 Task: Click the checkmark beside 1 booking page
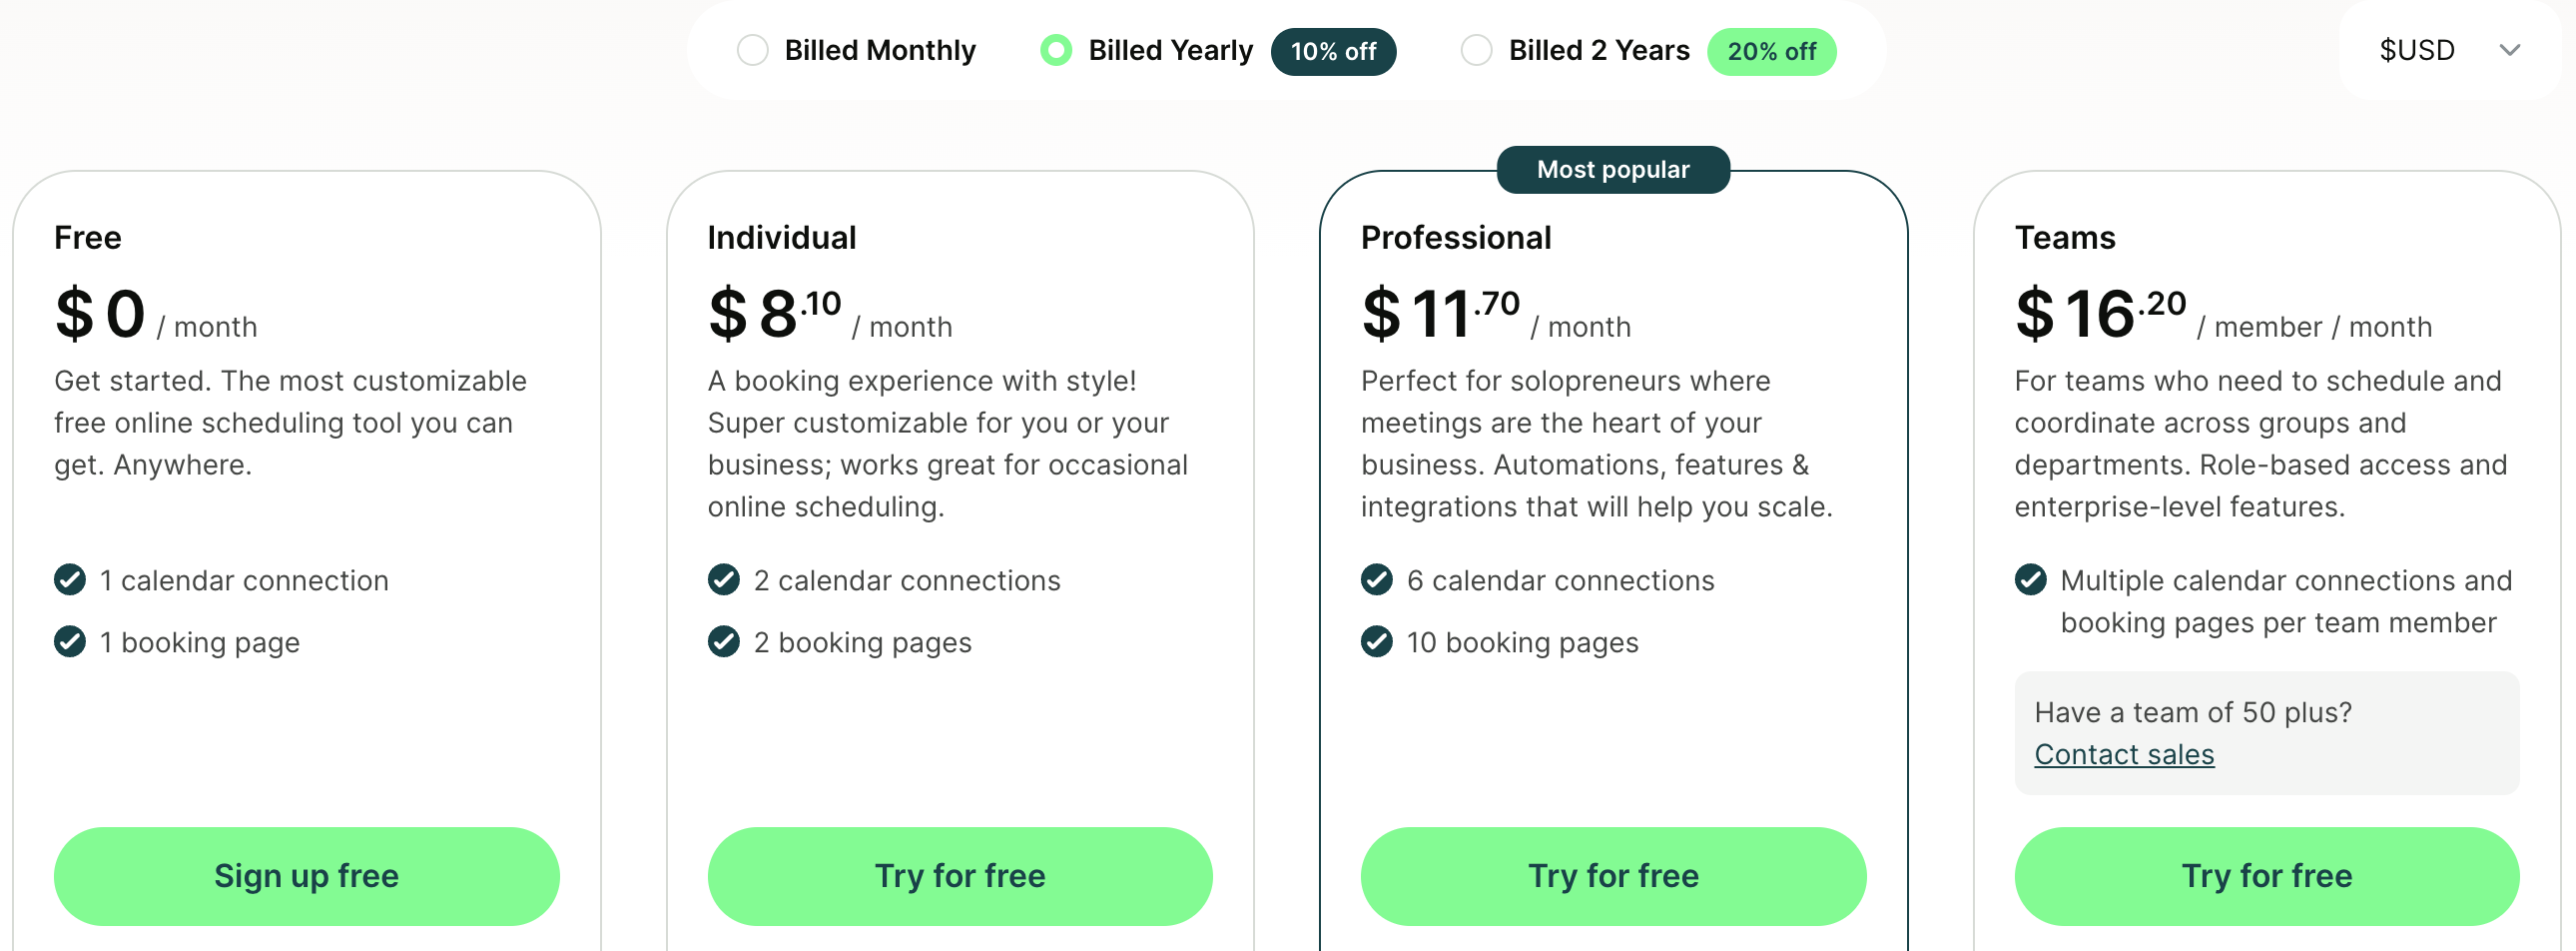(x=69, y=642)
